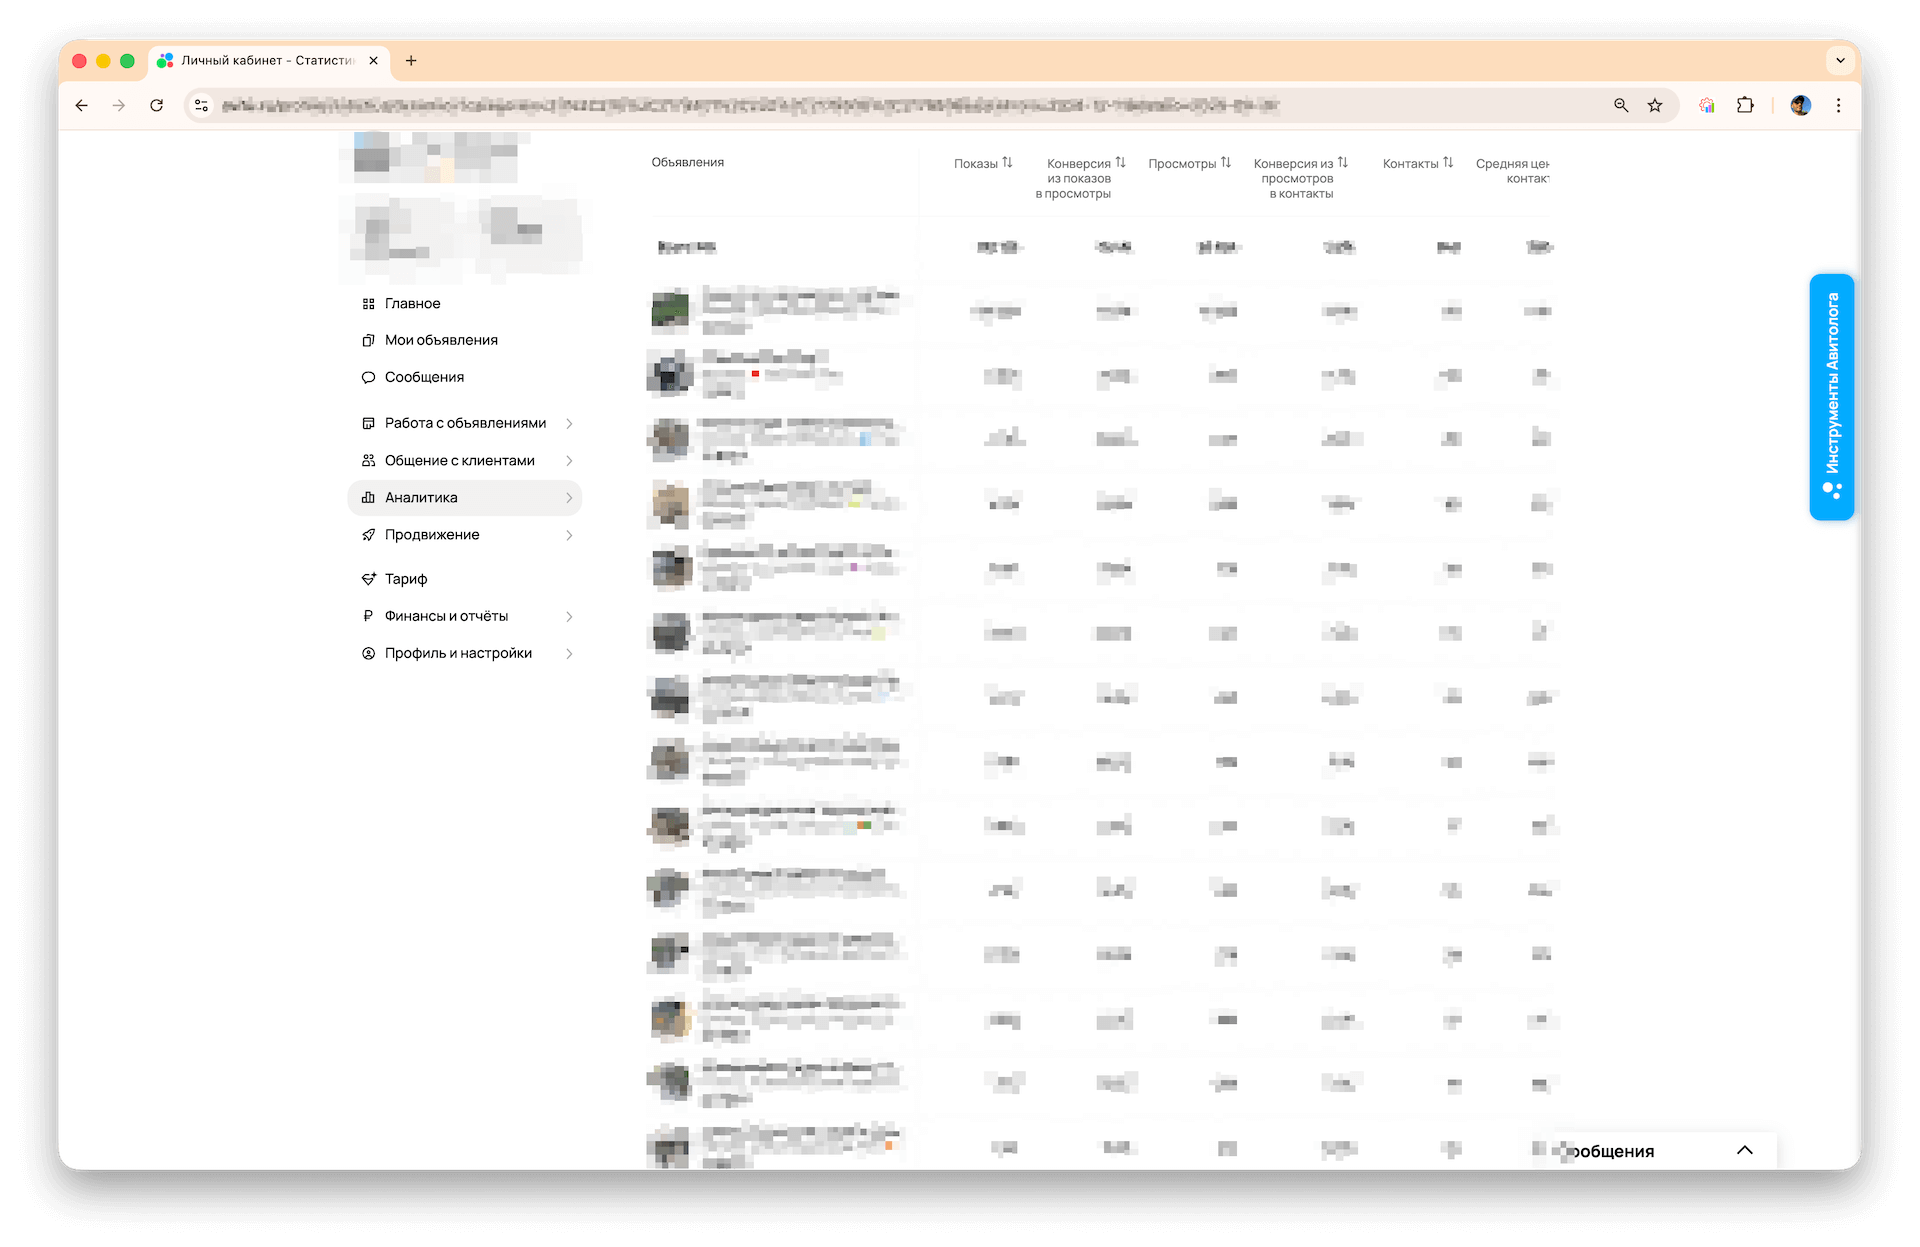The image size is (1920, 1247).
Task: Open the browser extensions puzzle icon
Action: [1745, 105]
